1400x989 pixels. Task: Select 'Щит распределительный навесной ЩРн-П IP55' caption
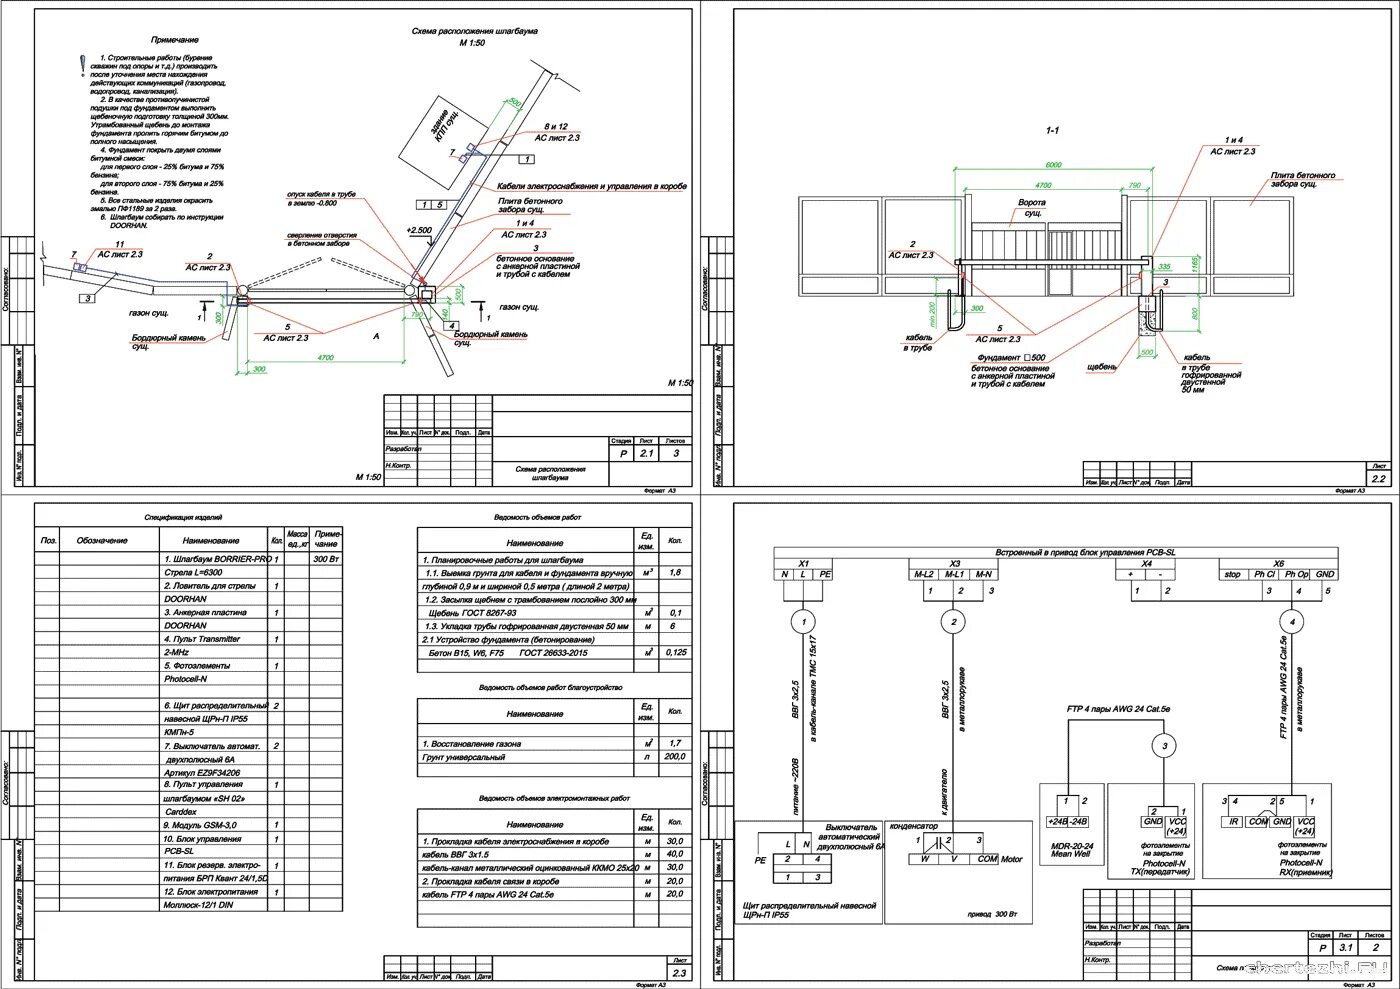point(809,910)
